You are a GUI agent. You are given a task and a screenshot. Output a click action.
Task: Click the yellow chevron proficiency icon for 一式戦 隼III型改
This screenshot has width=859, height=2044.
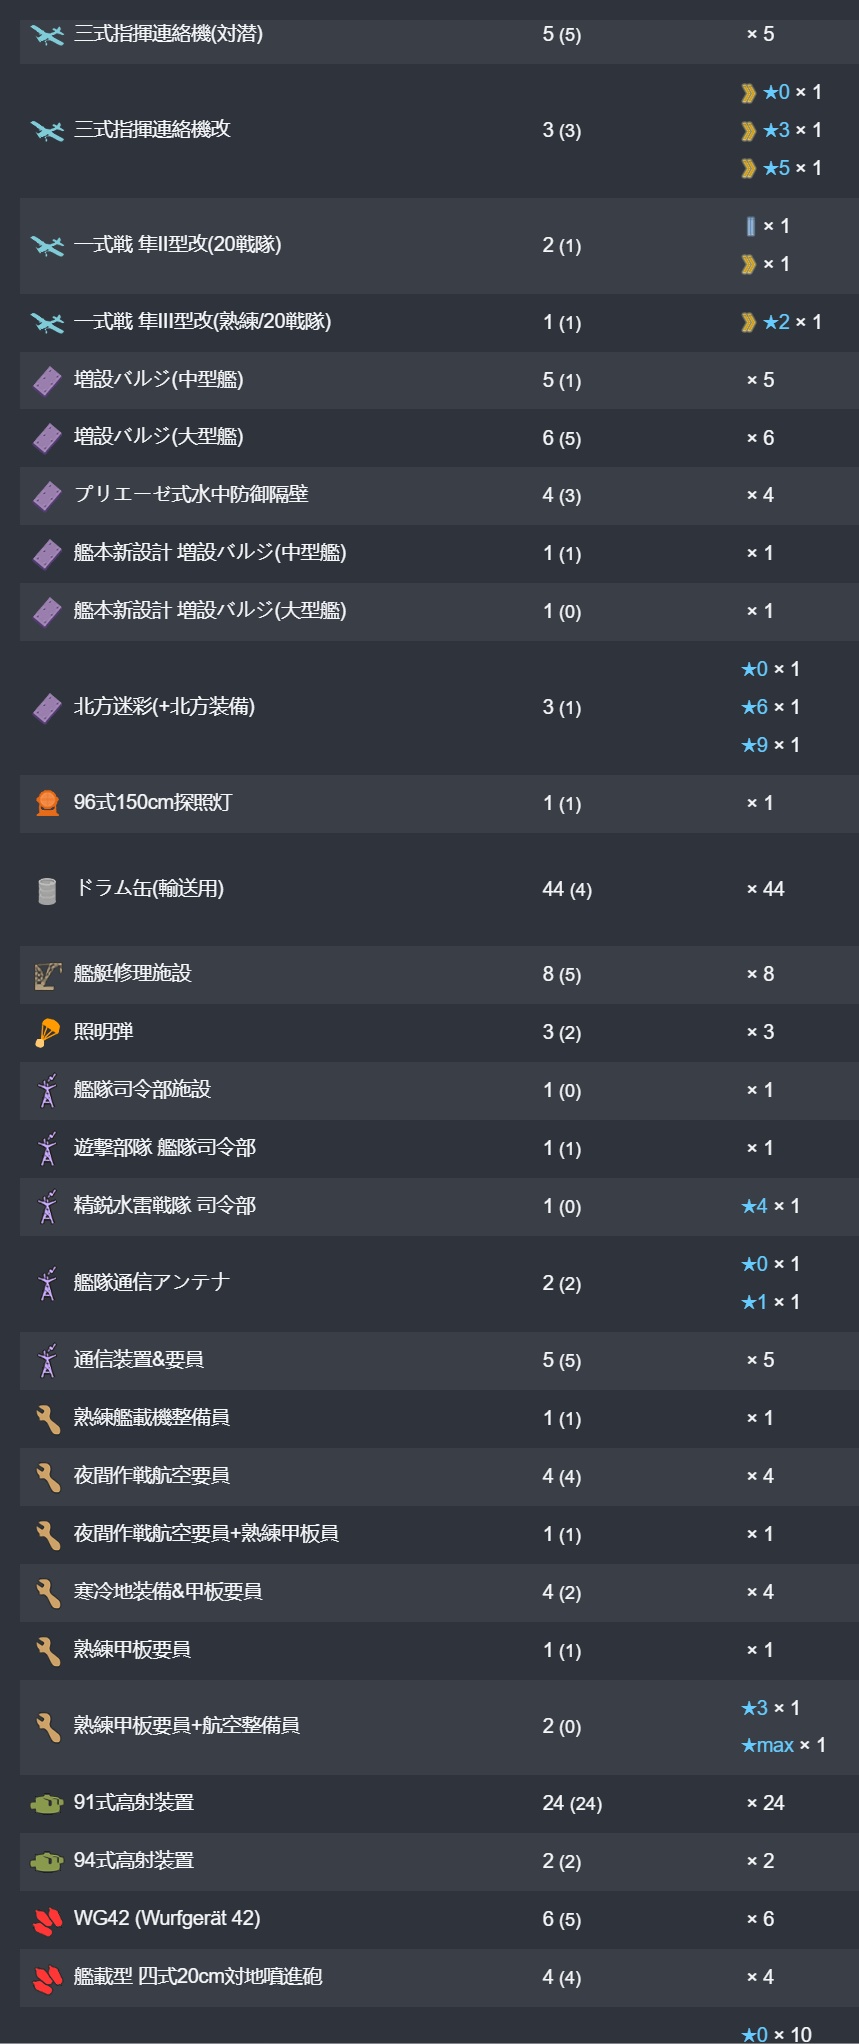coord(748,322)
